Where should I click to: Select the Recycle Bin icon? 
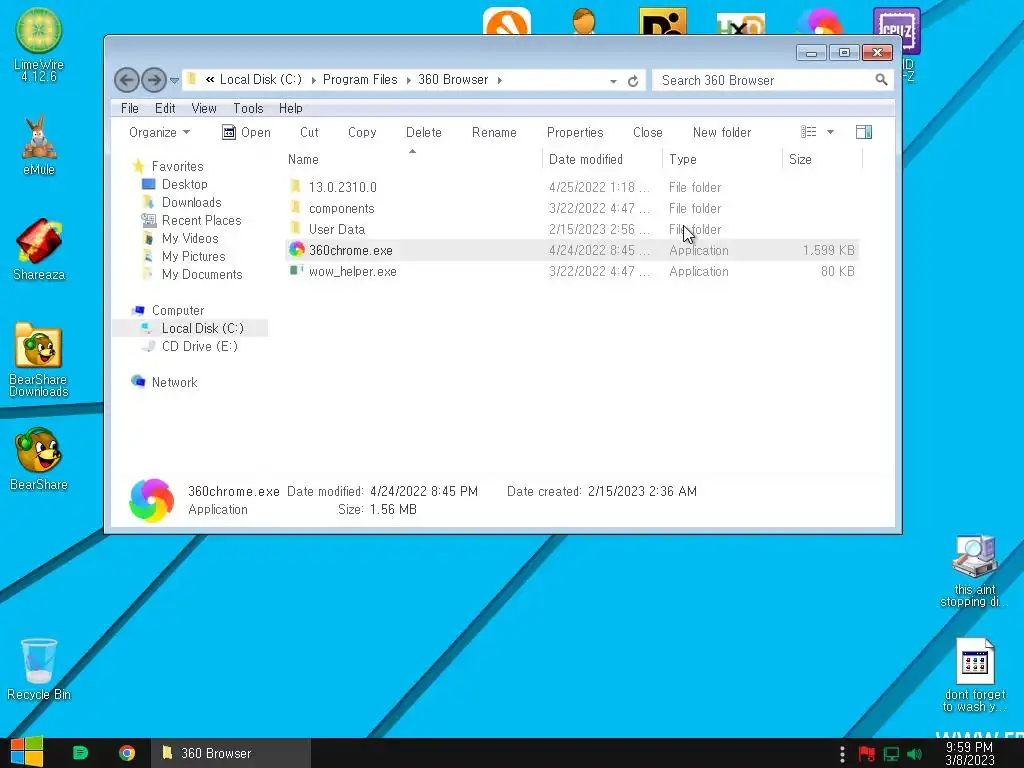pyautogui.click(x=39, y=669)
